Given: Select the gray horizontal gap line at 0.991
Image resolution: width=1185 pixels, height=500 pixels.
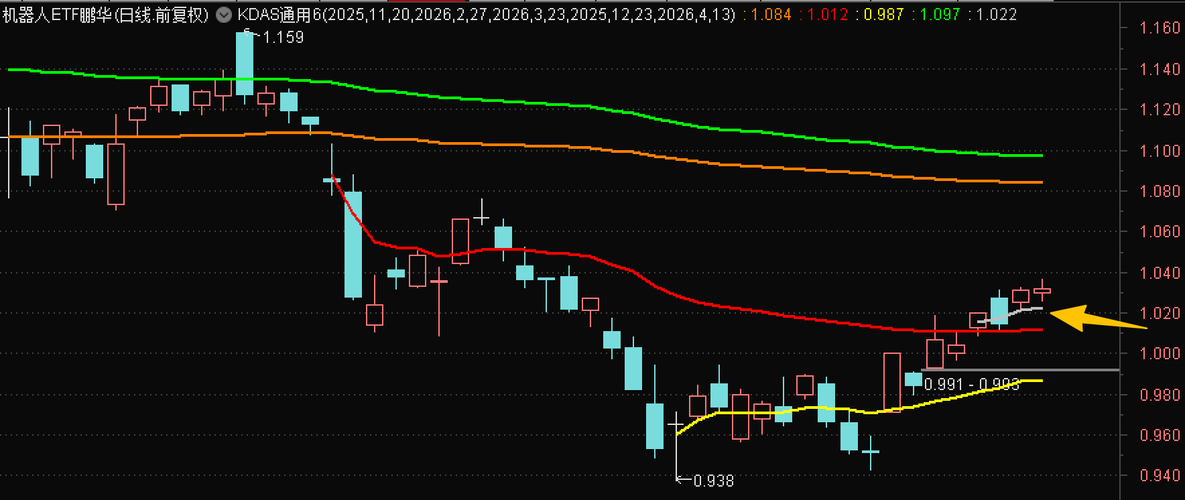Looking at the screenshot, I should (1020, 369).
